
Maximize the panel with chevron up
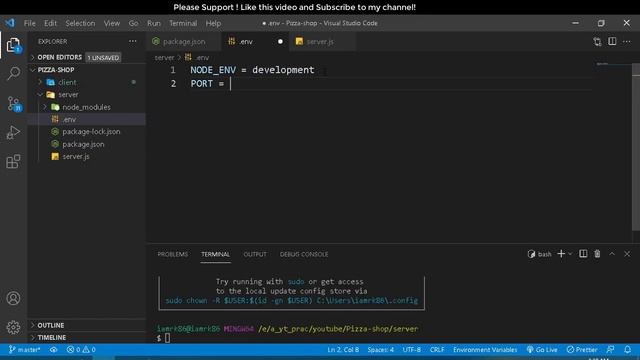tap(612, 254)
